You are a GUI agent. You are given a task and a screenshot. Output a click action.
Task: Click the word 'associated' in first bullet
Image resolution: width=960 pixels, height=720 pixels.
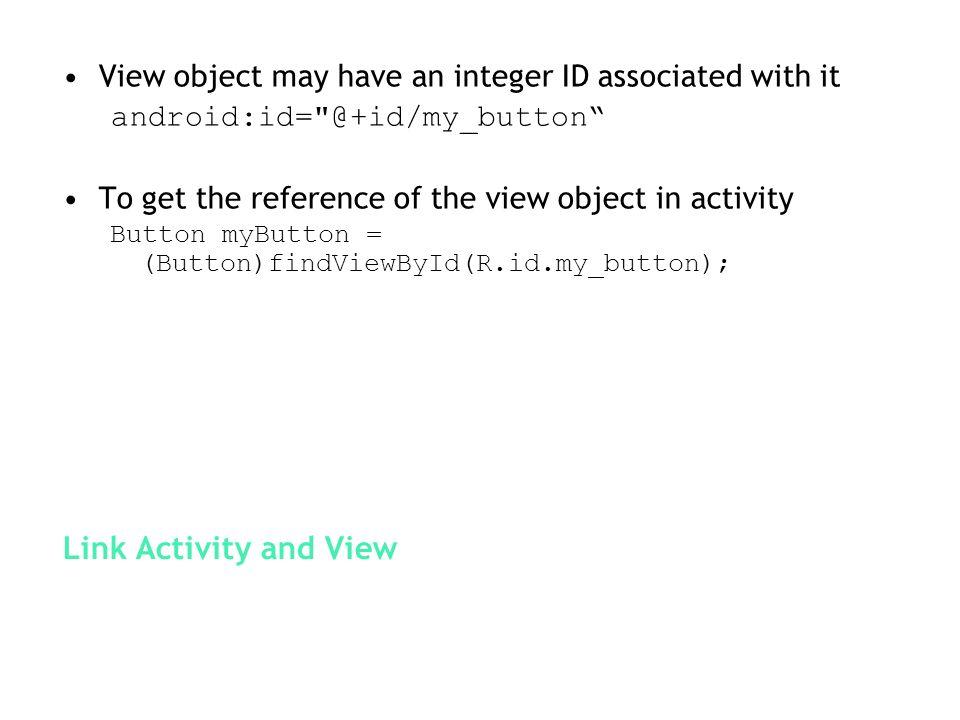pyautogui.click(x=670, y=77)
